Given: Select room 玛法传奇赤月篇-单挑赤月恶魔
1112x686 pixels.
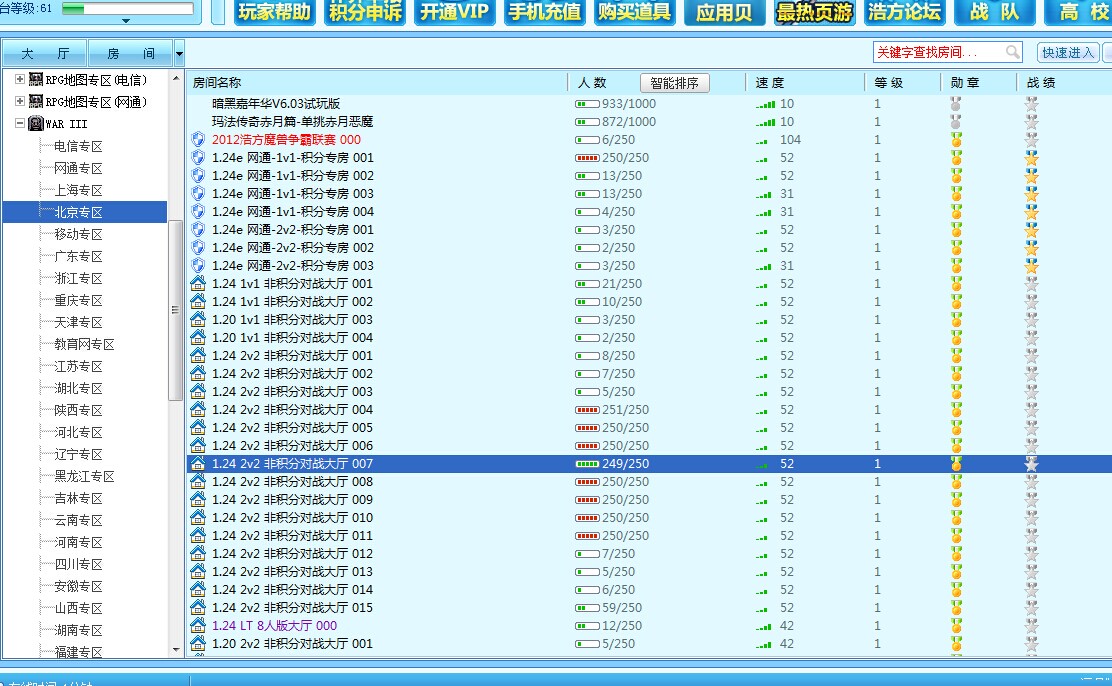Looking at the screenshot, I should (x=292, y=121).
